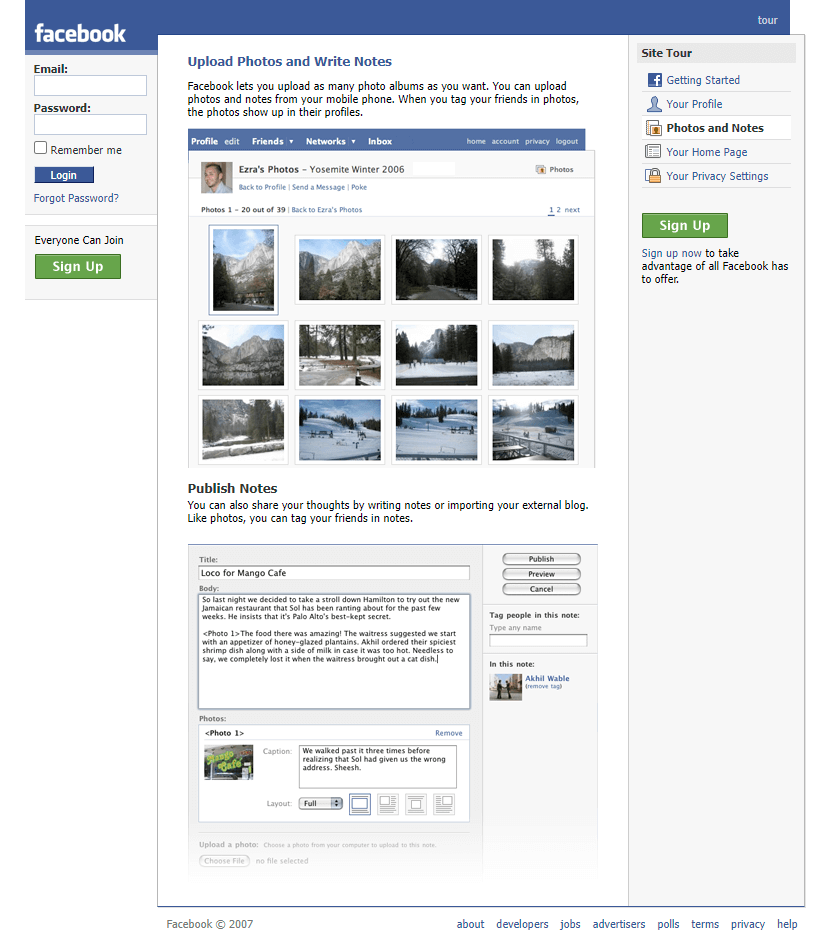Image resolution: width=830 pixels, height=940 pixels.
Task: Click logout in the navbar
Action: 567,141
